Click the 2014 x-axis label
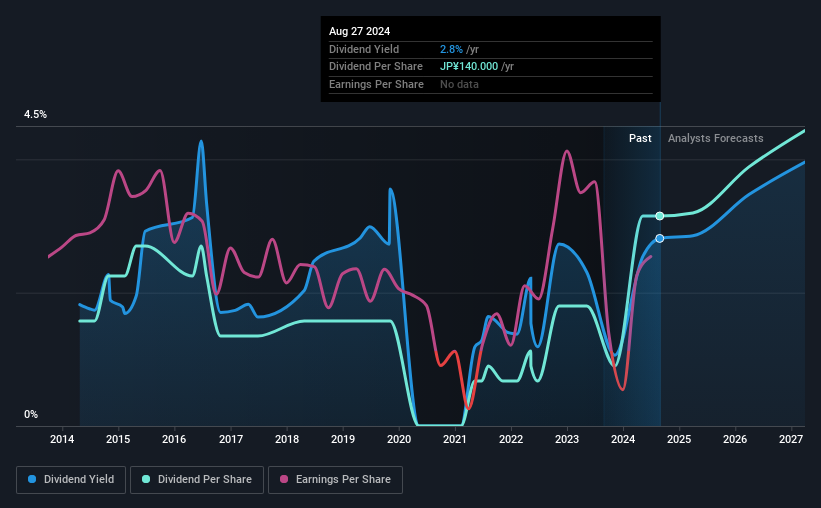 coord(62,439)
